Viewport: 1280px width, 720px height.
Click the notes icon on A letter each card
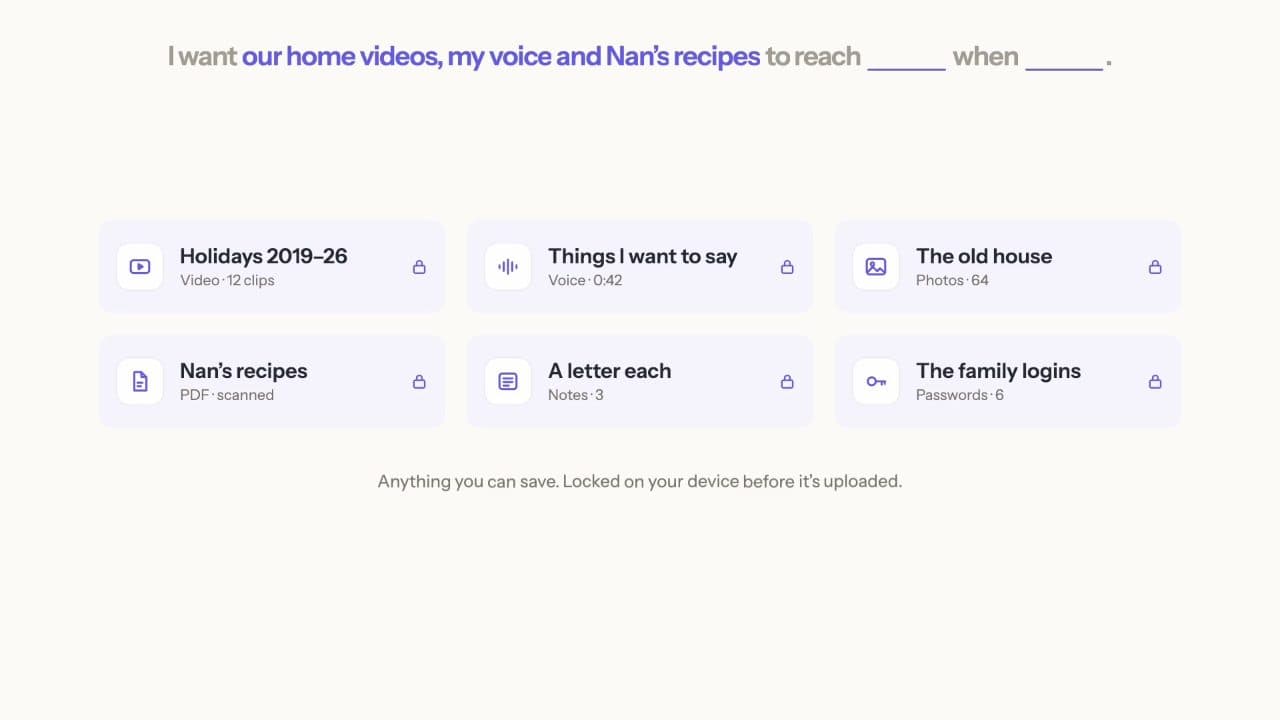[x=508, y=382]
